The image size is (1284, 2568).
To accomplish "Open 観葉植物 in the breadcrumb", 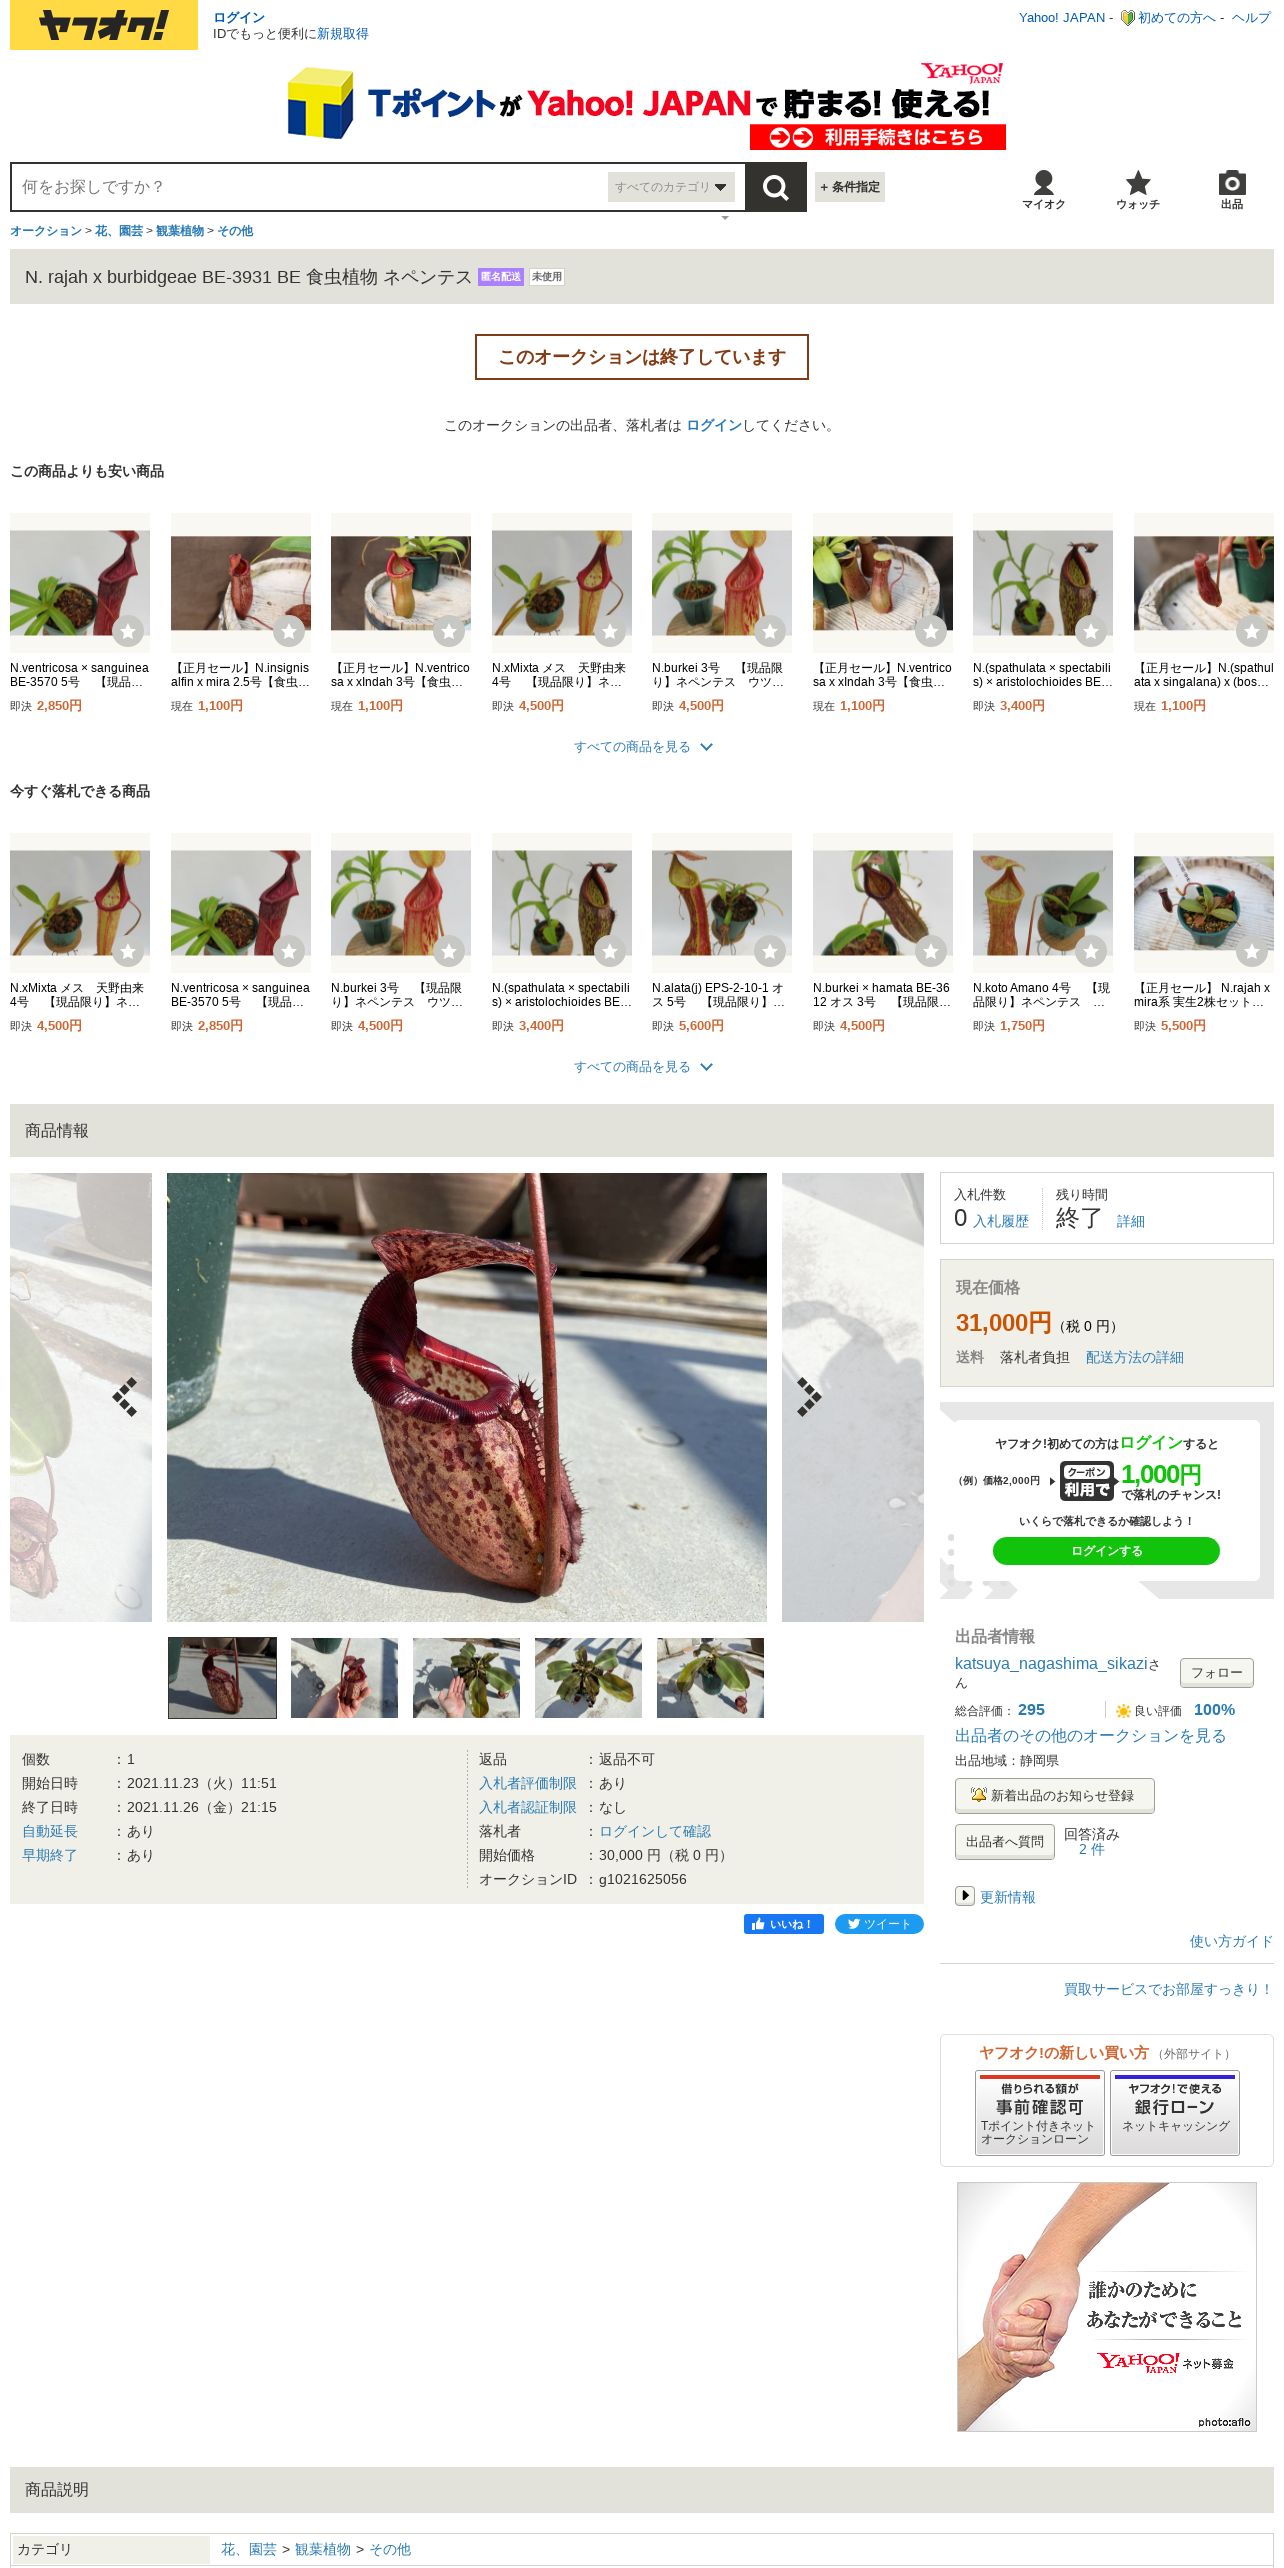I will [180, 231].
